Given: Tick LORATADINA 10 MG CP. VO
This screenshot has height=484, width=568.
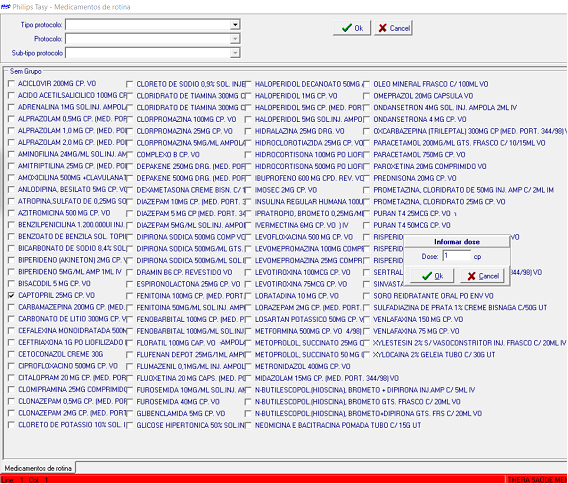Looking at the screenshot, I should coord(248,296).
